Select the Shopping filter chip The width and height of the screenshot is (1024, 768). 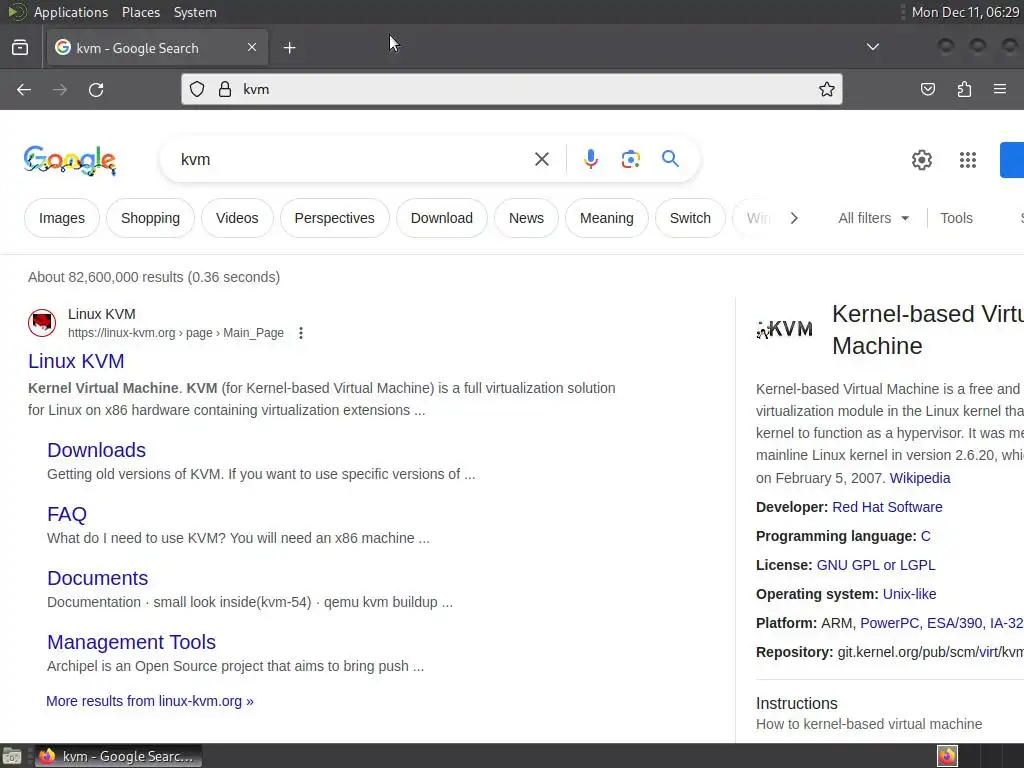point(150,218)
